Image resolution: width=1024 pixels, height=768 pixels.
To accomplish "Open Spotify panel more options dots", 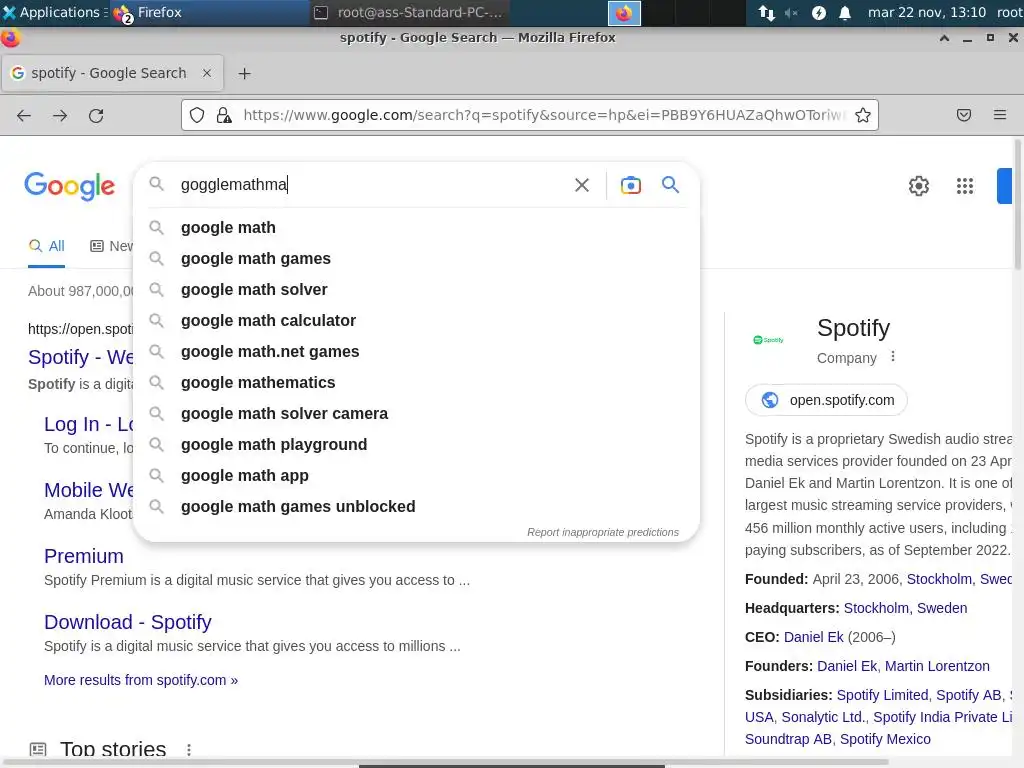I will tap(893, 357).
